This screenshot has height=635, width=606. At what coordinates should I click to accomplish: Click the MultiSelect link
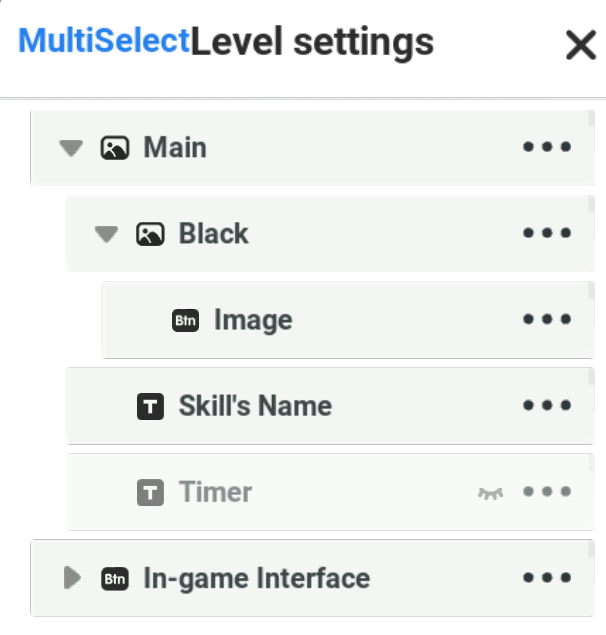click(x=104, y=41)
